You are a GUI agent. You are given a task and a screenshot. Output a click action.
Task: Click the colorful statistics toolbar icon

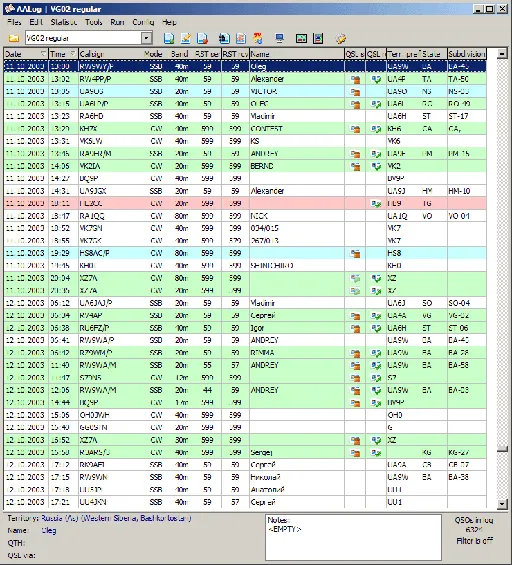(258, 38)
